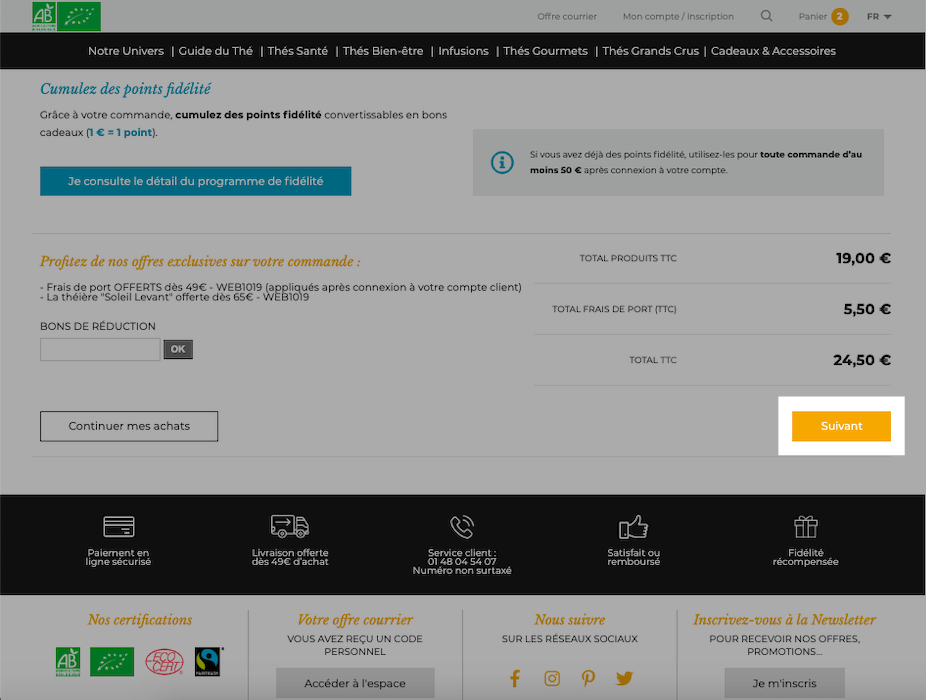
Task: Open Mon compte / Inscription link
Action: click(x=678, y=17)
